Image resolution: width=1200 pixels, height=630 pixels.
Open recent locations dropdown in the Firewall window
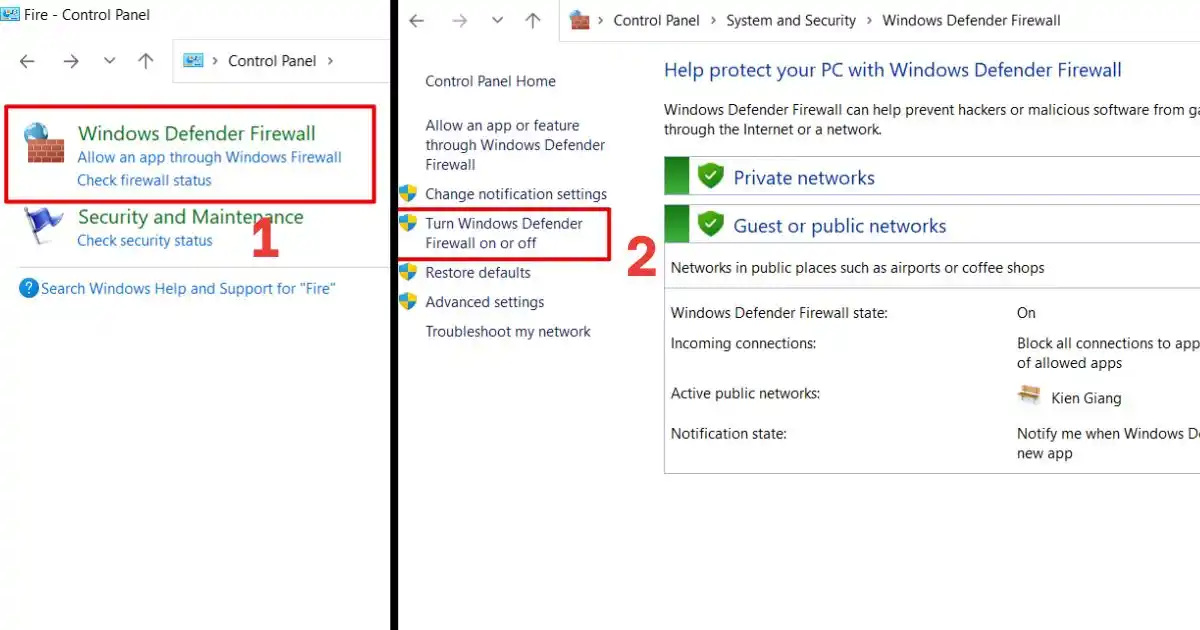tap(499, 21)
